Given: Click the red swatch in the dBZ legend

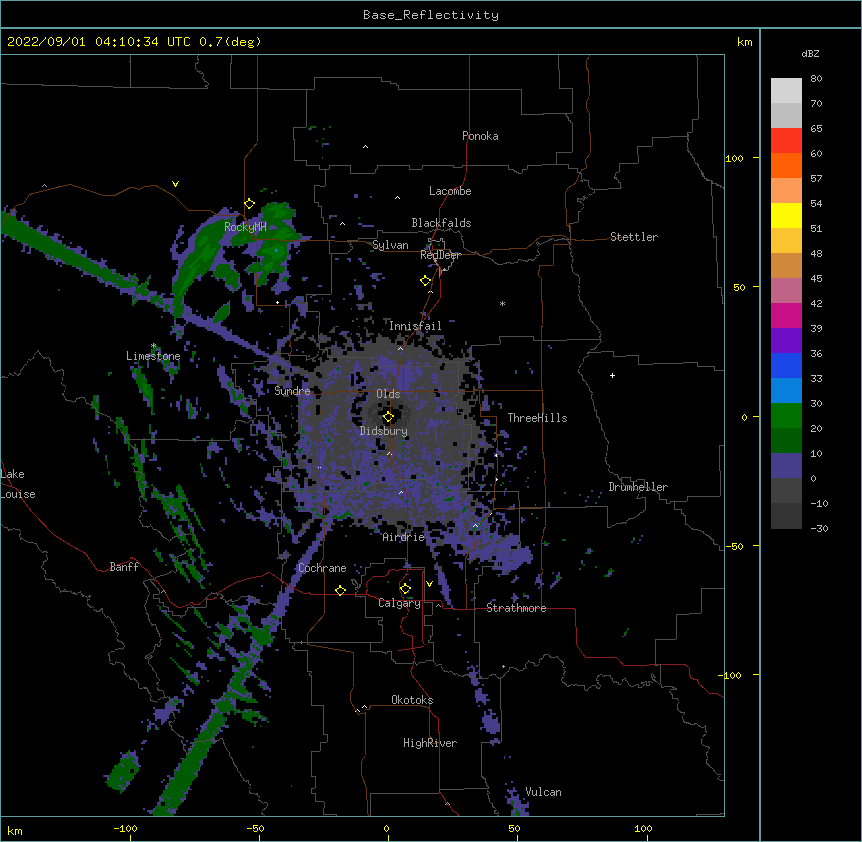Looking at the screenshot, I should pos(786,141).
